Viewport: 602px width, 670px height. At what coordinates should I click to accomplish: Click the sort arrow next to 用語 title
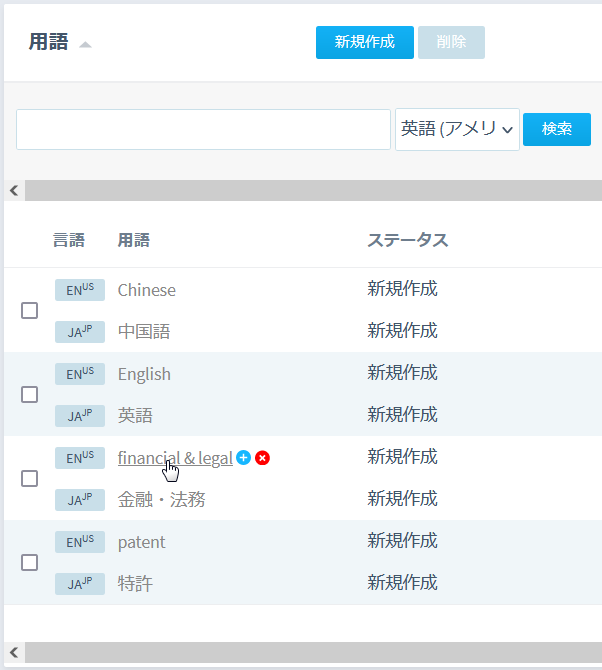85,45
